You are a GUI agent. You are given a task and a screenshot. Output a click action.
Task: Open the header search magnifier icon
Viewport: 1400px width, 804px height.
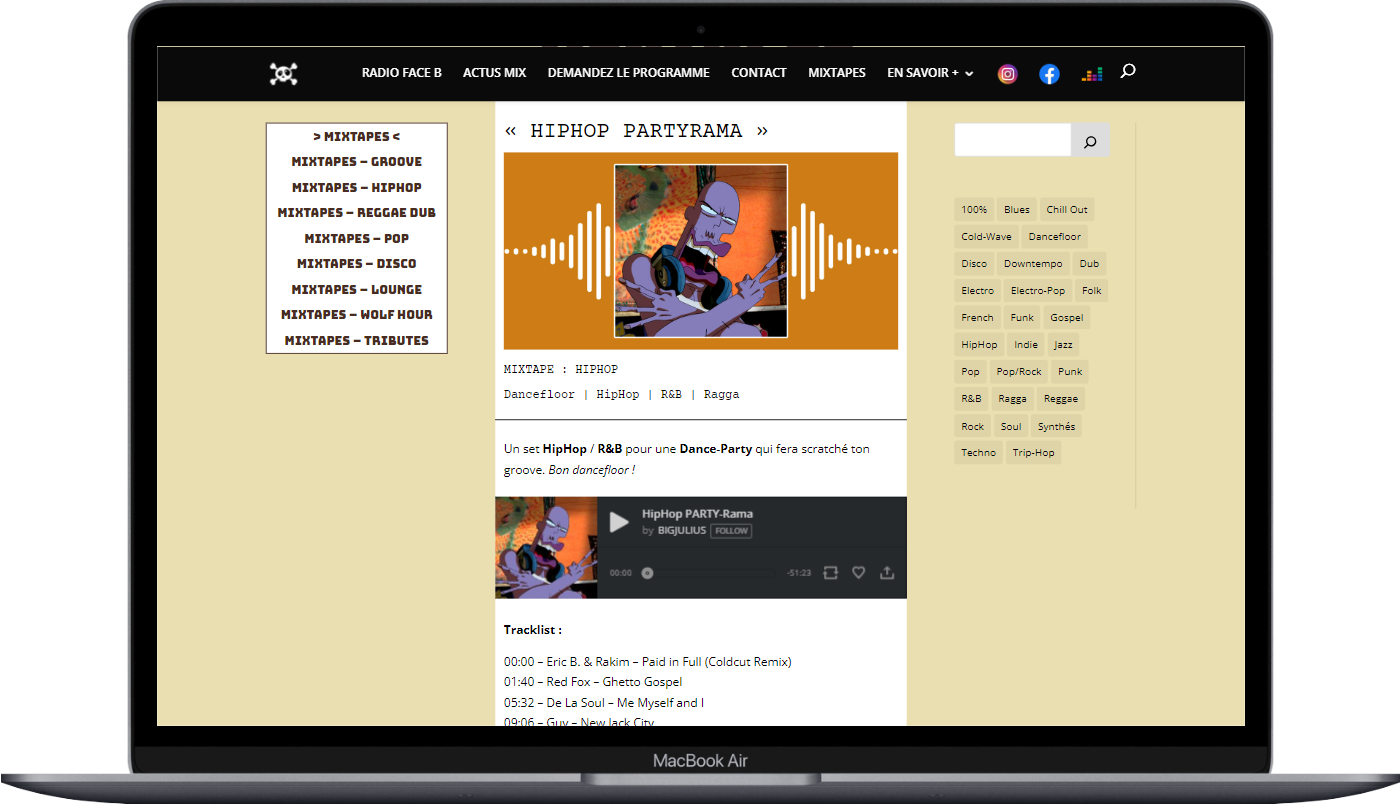[x=1128, y=71]
